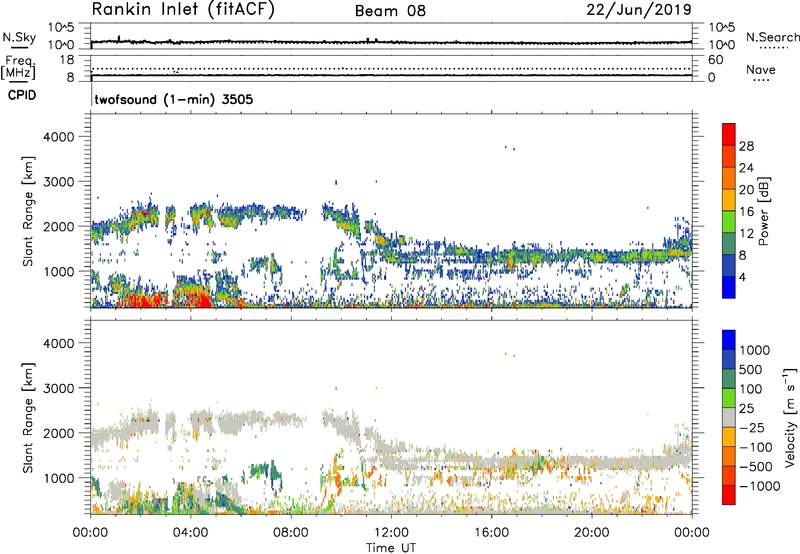Click the 'Time UT' axis title
800x554 pixels.
[x=391, y=548]
